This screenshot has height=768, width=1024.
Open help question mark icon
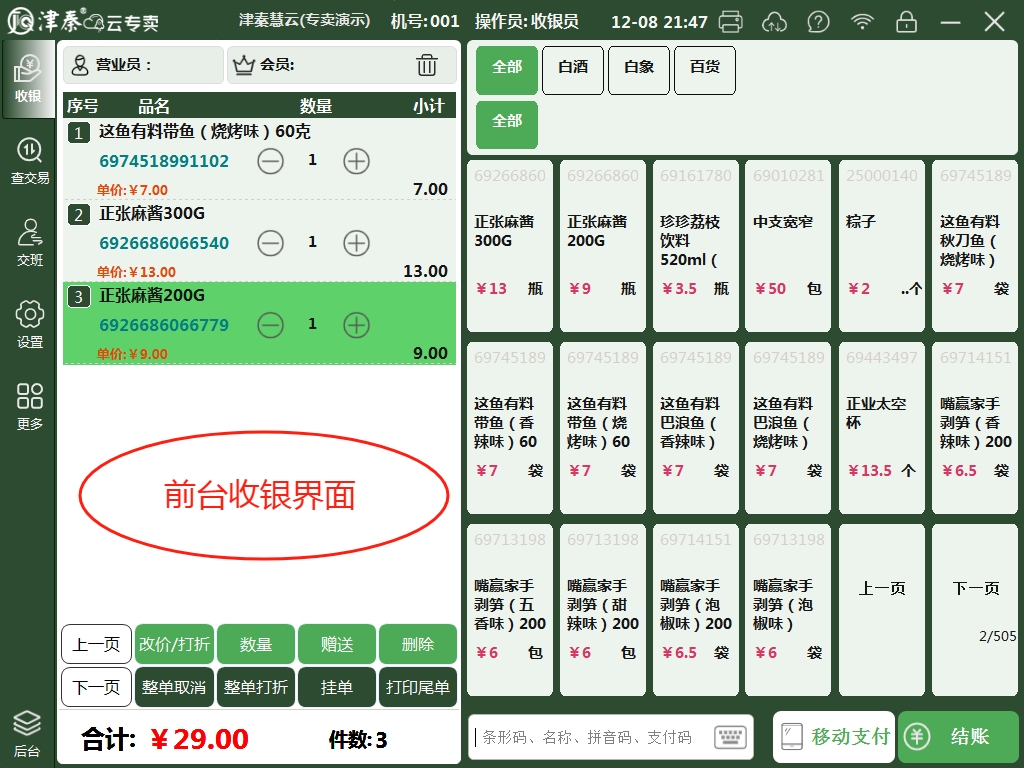tap(818, 21)
